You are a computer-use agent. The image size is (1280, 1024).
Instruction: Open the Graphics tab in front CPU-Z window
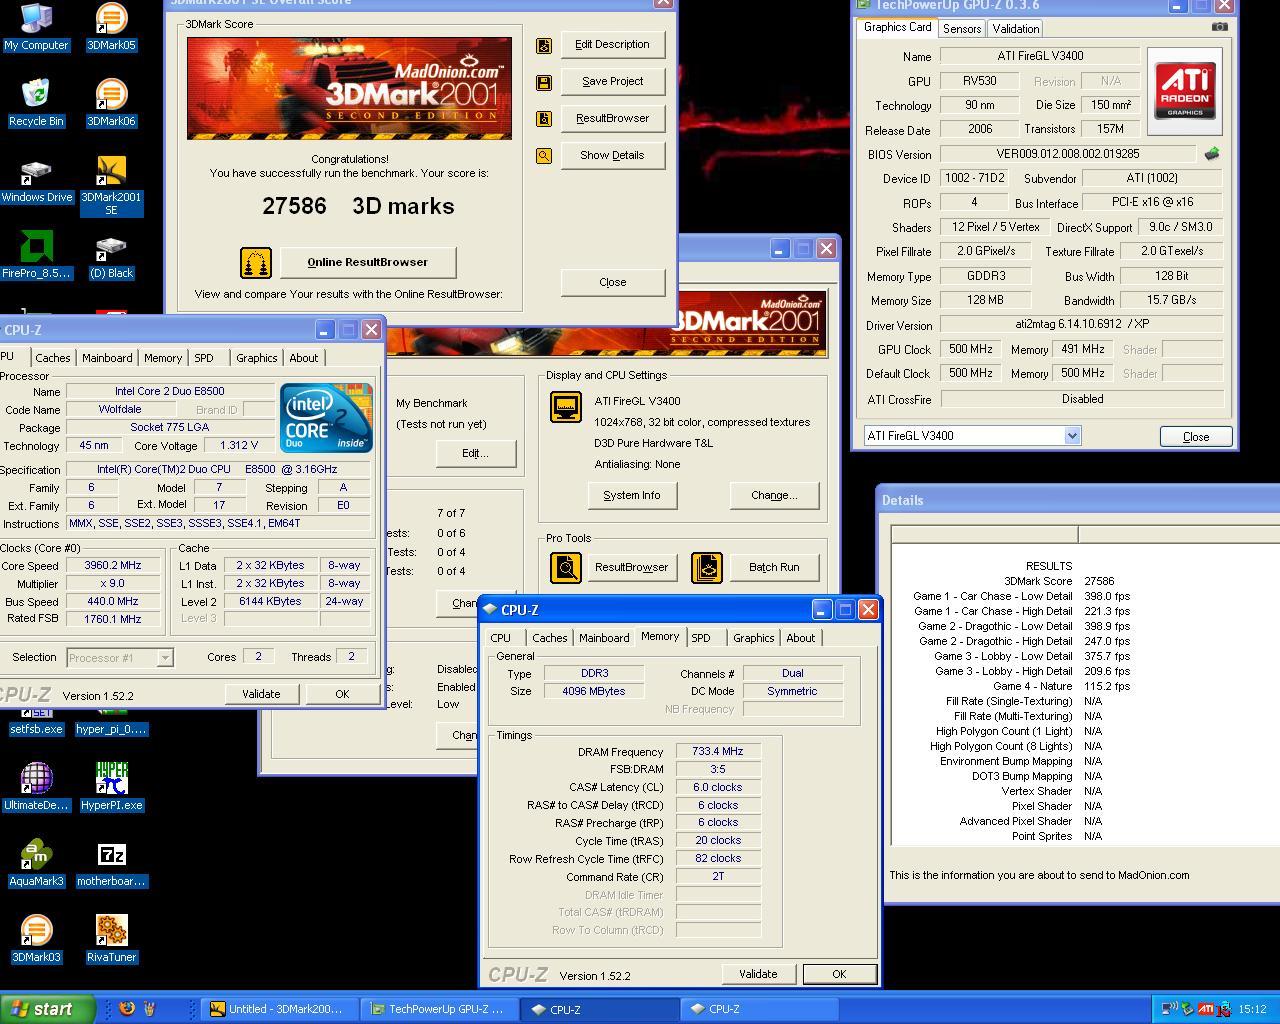coord(753,638)
